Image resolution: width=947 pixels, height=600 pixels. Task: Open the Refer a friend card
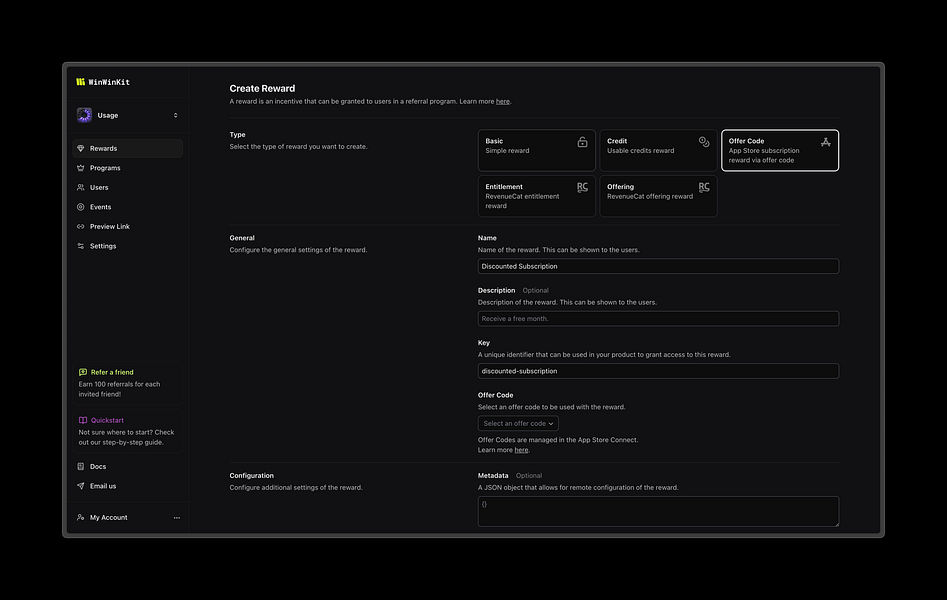(127, 383)
